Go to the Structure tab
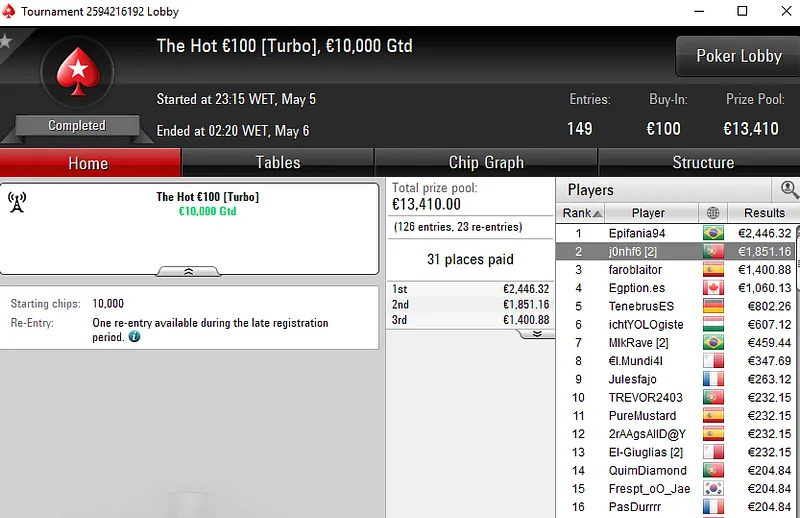 pyautogui.click(x=702, y=163)
